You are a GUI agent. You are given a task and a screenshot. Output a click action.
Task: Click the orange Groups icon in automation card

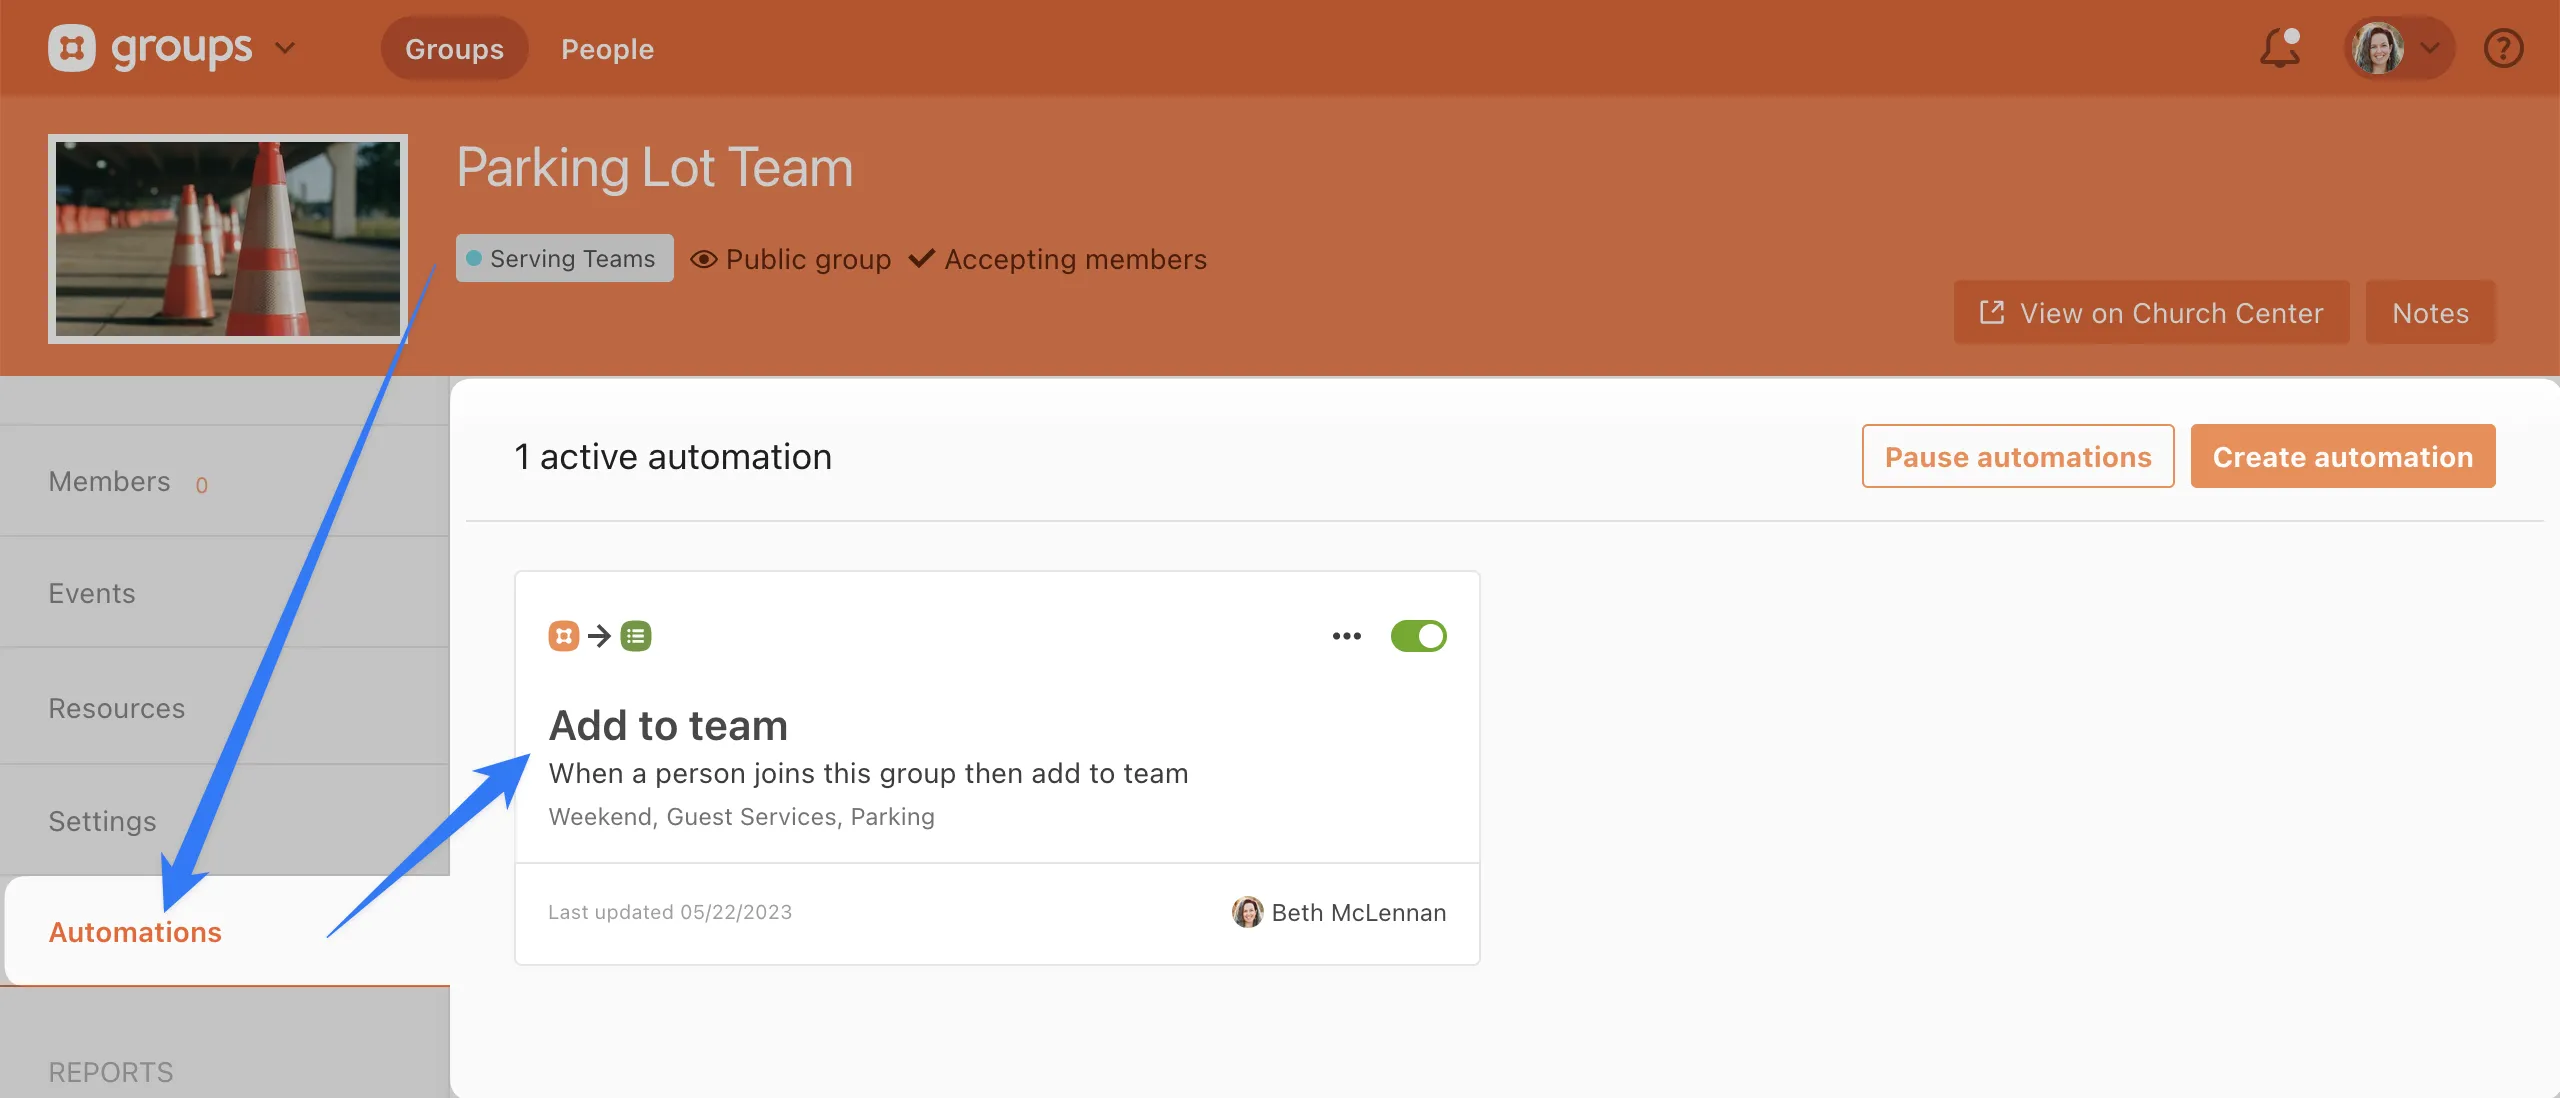[x=564, y=636]
